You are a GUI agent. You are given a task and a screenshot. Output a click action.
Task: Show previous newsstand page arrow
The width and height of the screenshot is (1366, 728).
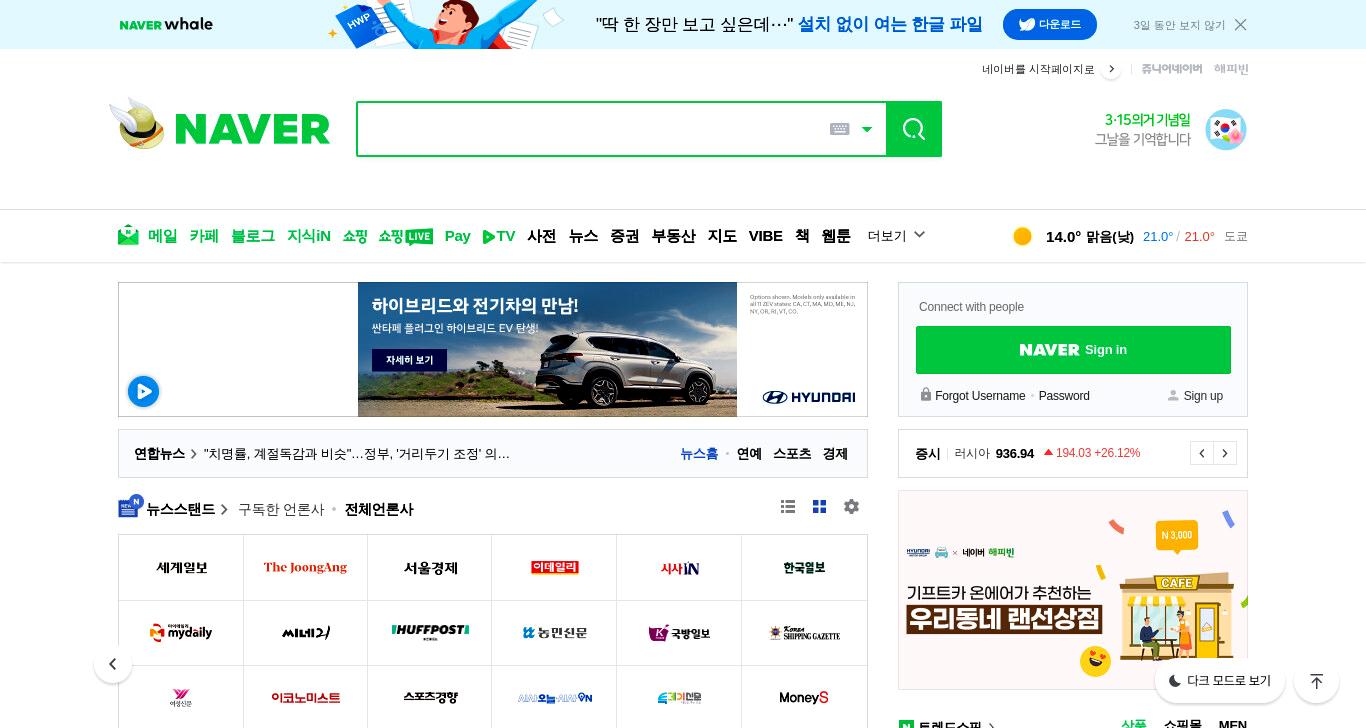point(113,664)
